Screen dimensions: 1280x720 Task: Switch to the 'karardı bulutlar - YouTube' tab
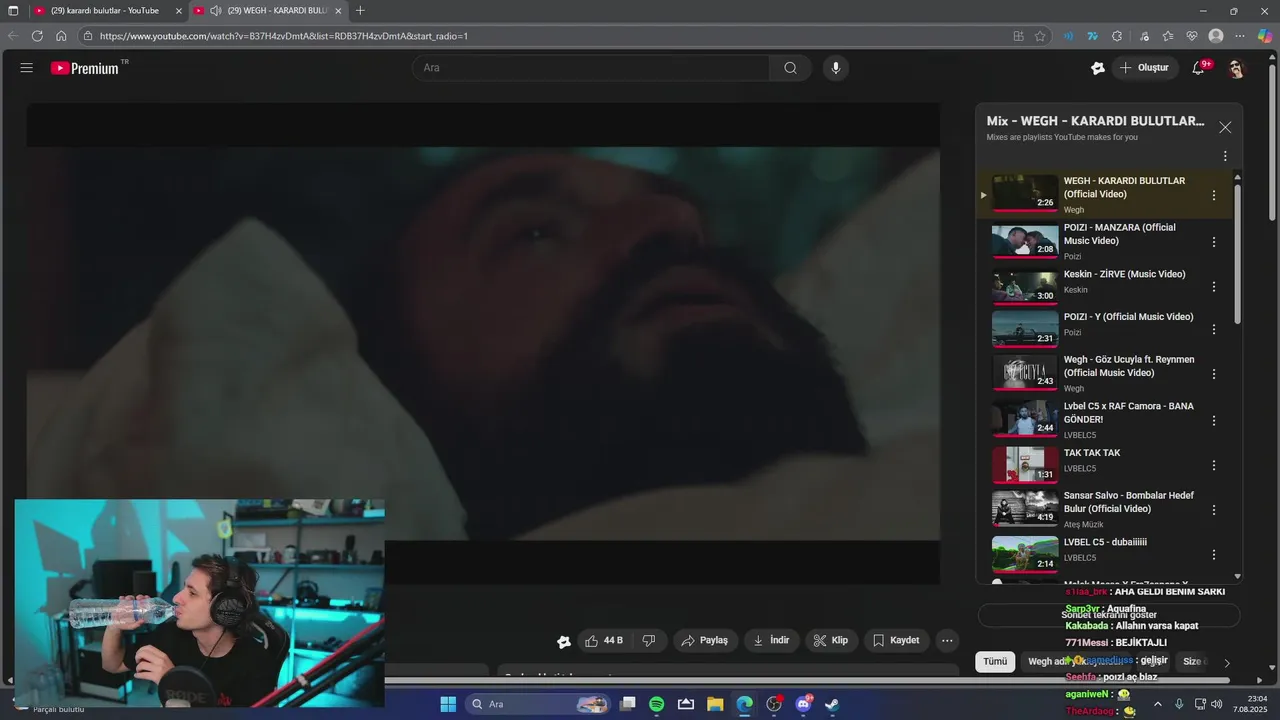point(106,11)
